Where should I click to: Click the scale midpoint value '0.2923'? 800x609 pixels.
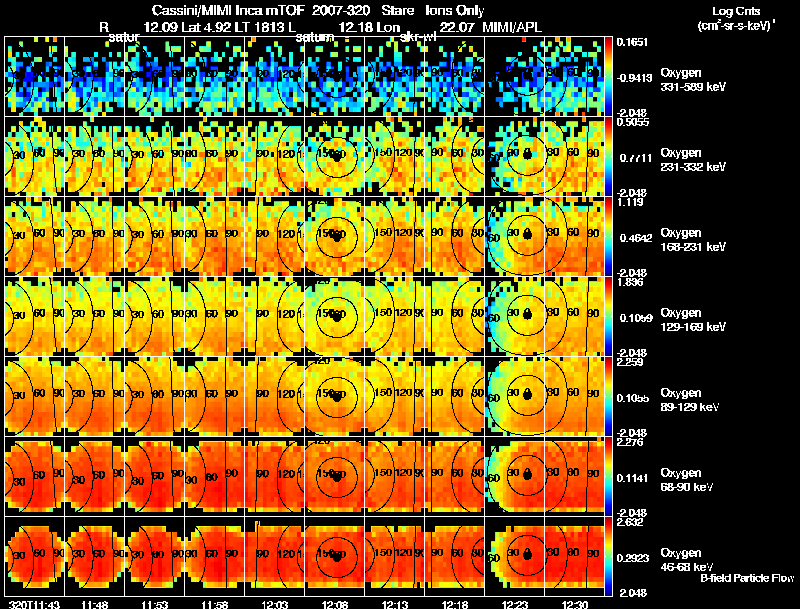633,558
